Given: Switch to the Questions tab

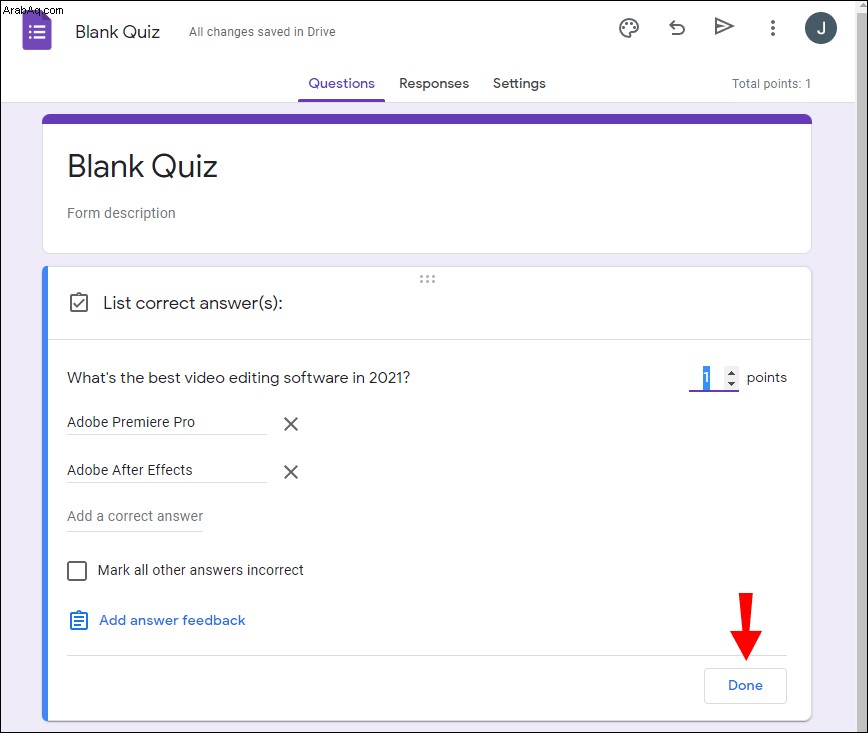Looking at the screenshot, I should click(341, 84).
